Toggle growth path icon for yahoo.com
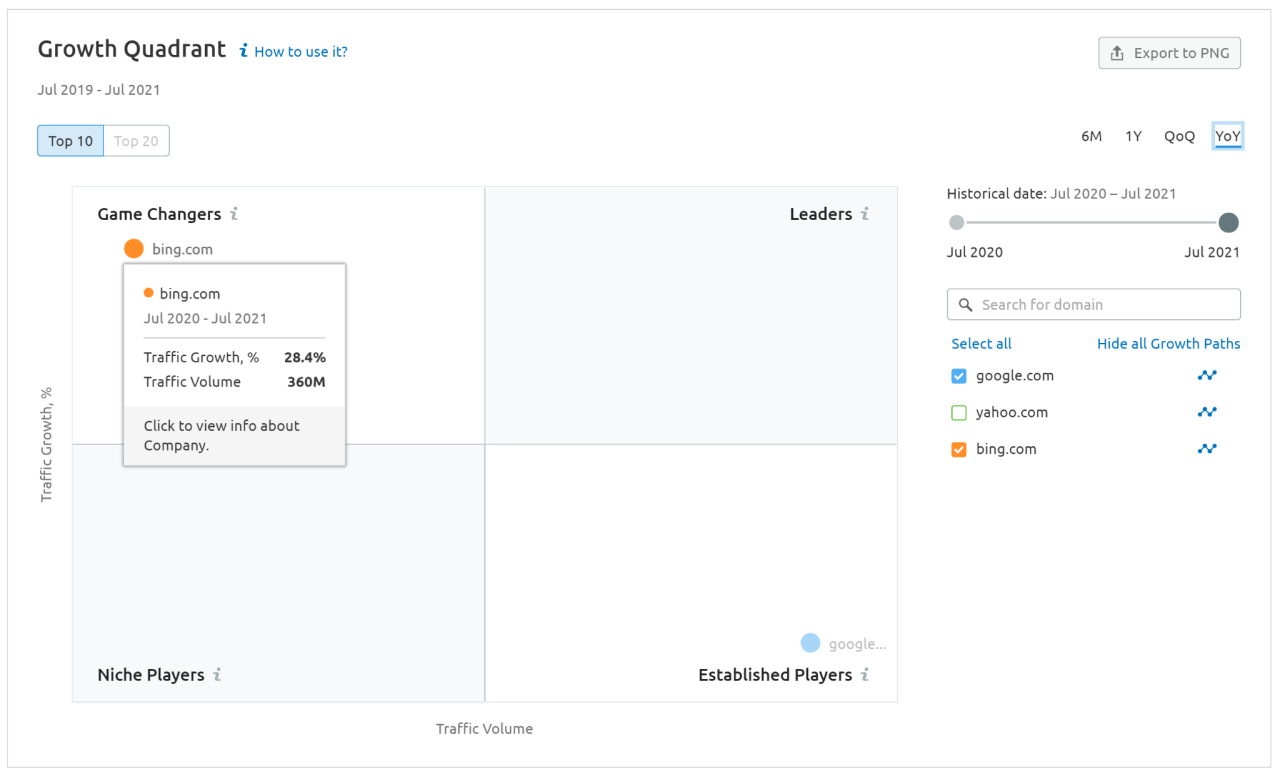This screenshot has height=774, width=1280. [x=1207, y=412]
